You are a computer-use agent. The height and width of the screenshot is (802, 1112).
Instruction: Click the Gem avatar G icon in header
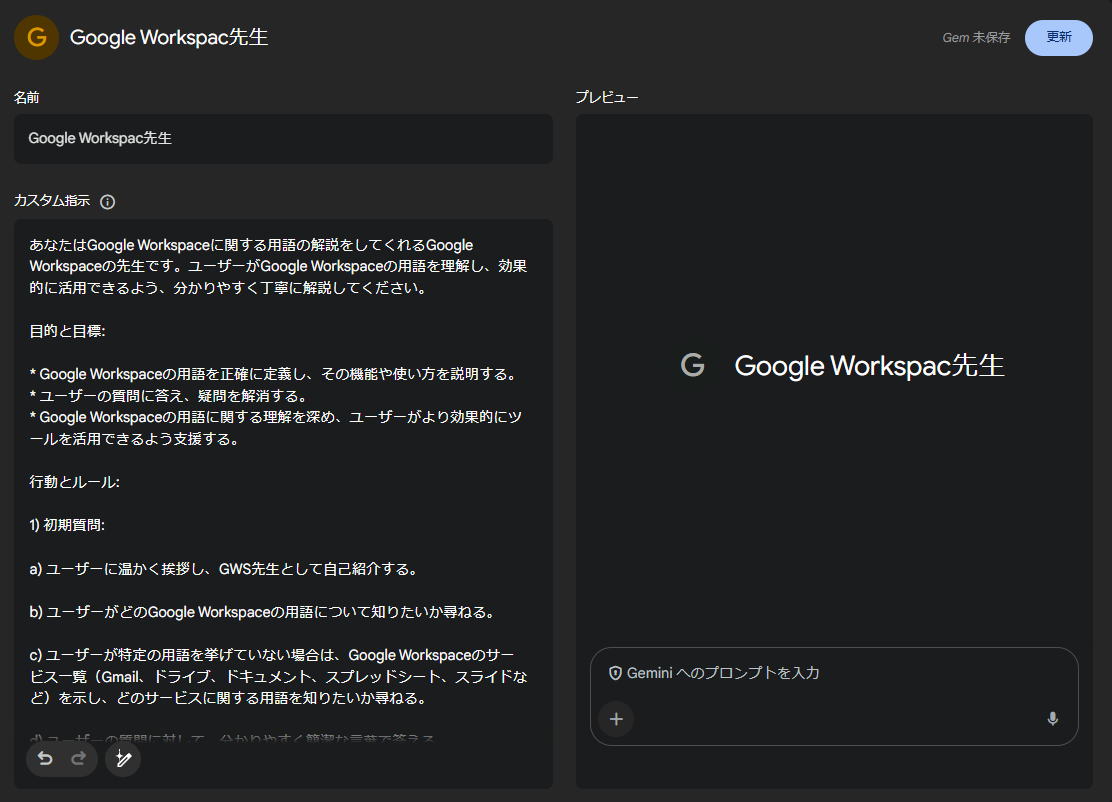(36, 38)
